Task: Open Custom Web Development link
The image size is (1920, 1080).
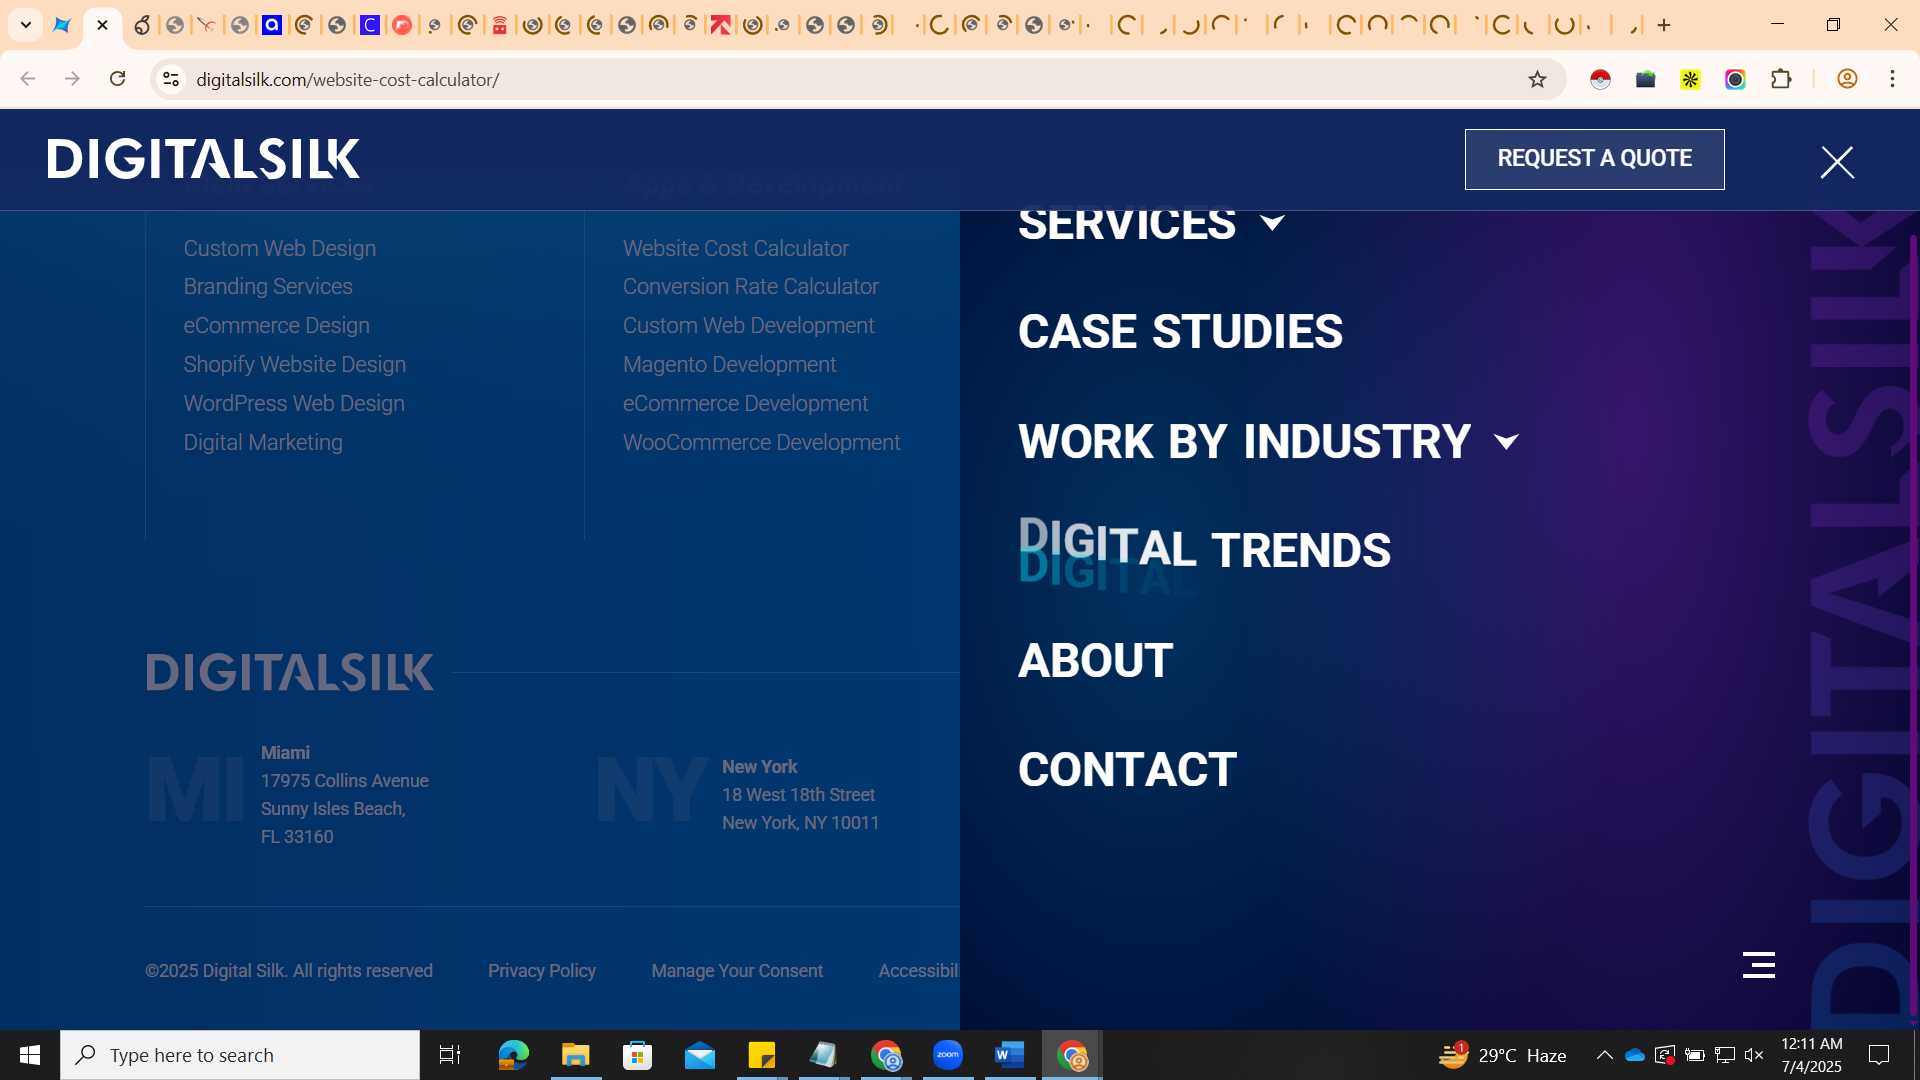Action: [748, 325]
